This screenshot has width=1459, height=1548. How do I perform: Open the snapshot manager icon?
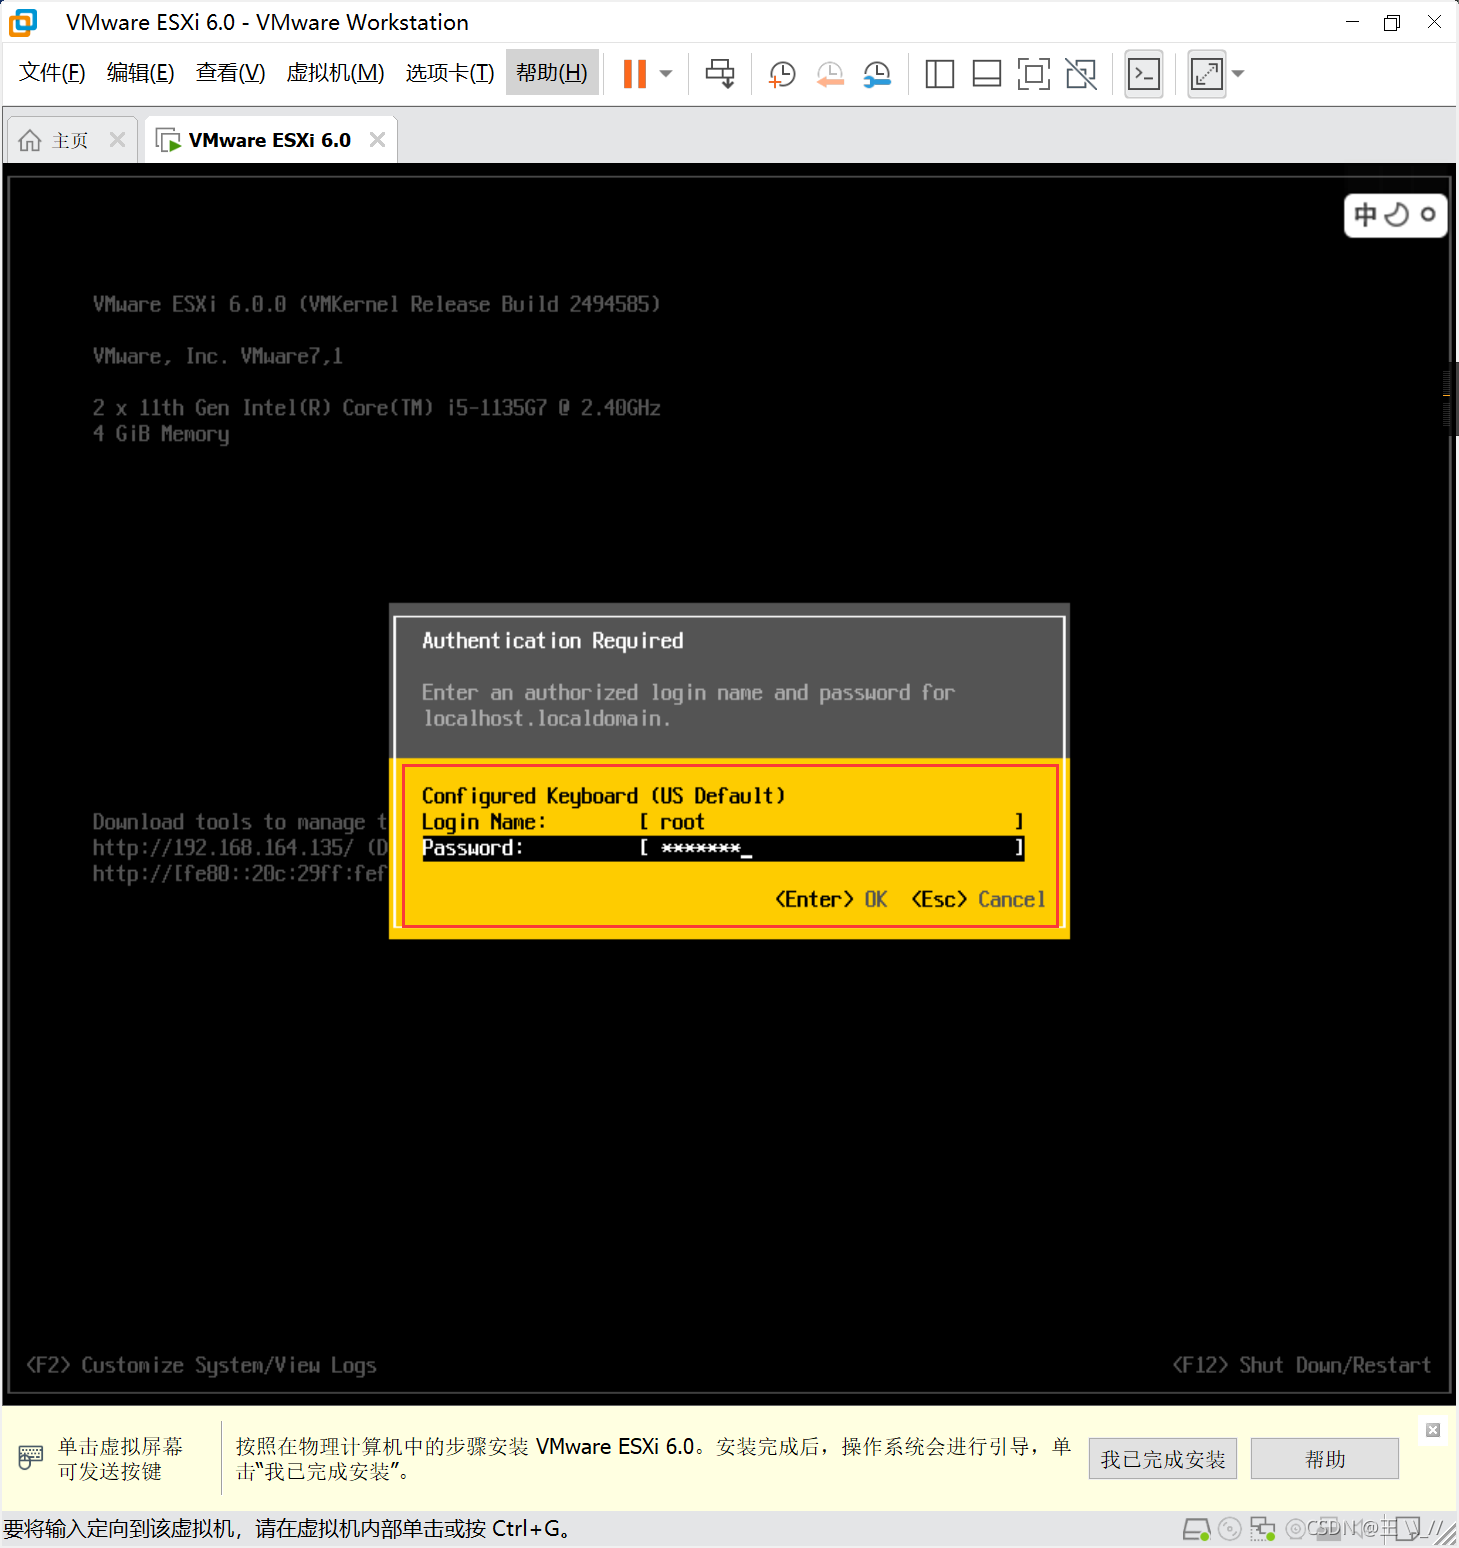(x=877, y=73)
